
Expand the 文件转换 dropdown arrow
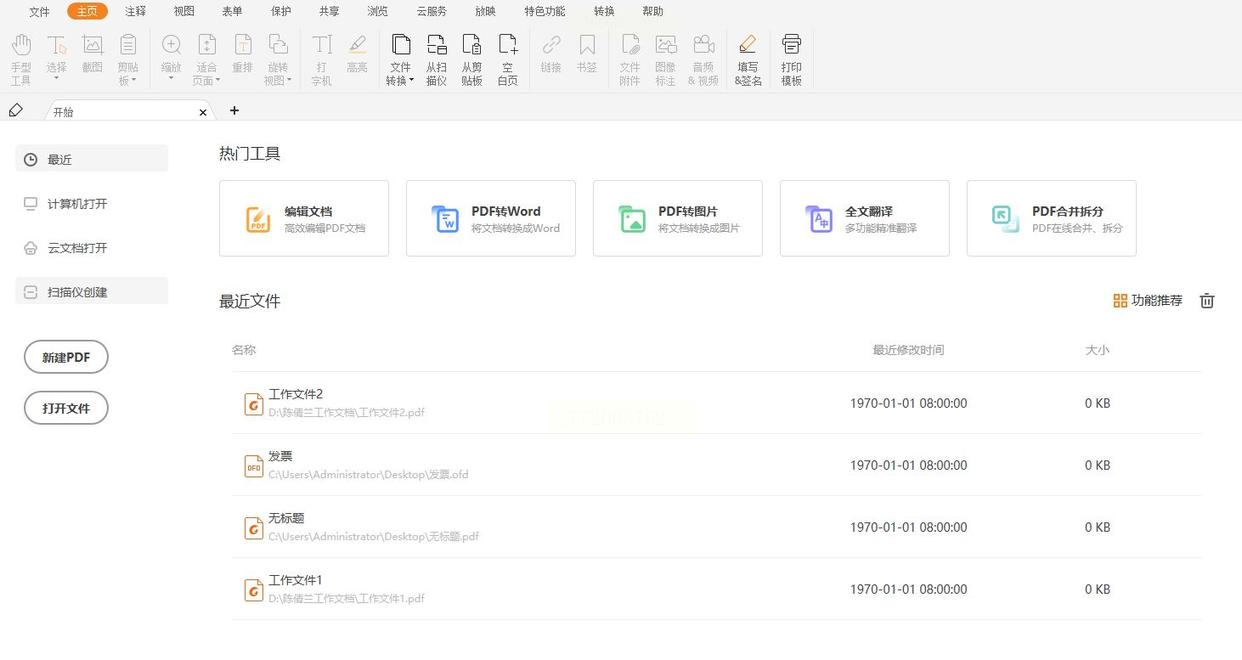pos(412,81)
